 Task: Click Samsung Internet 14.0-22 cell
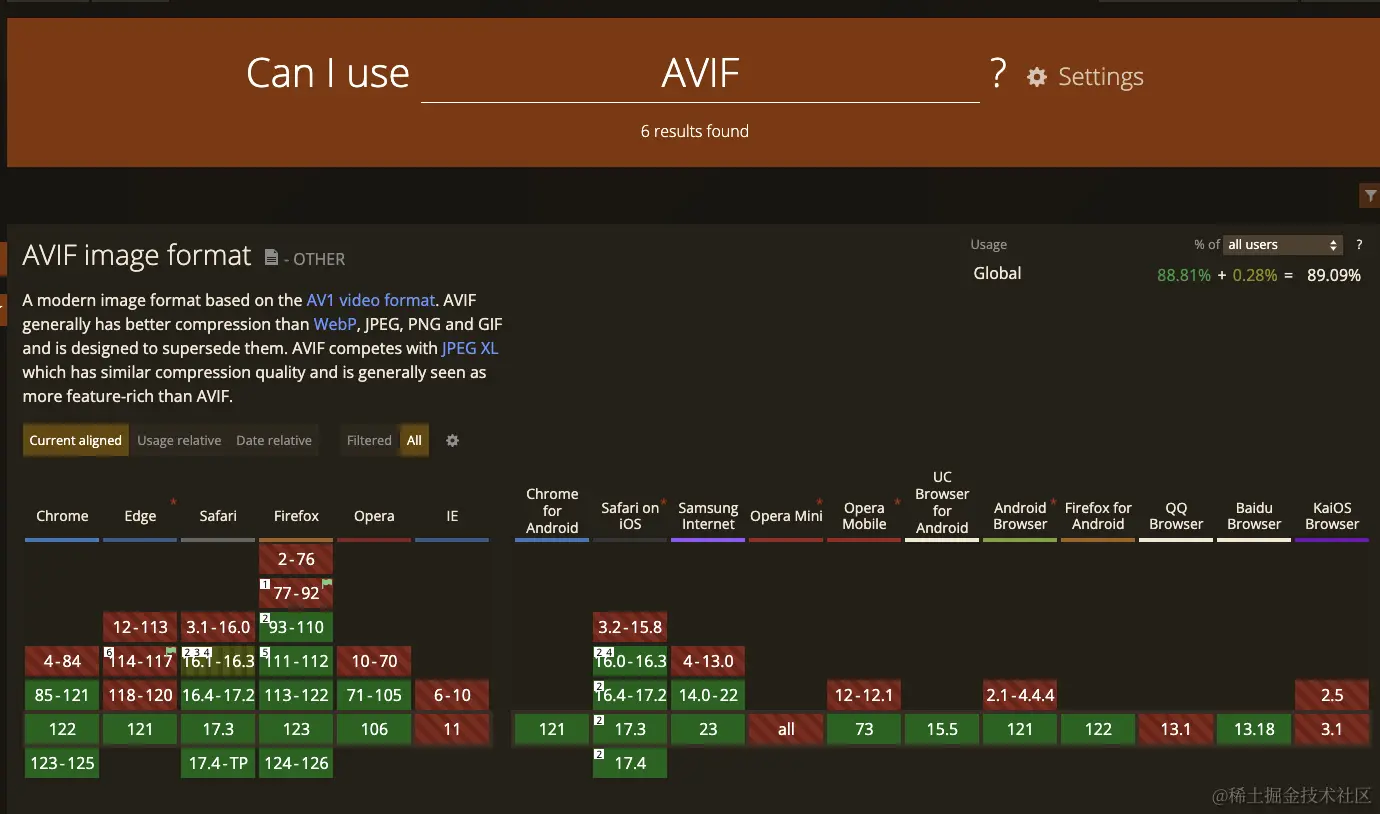708,695
